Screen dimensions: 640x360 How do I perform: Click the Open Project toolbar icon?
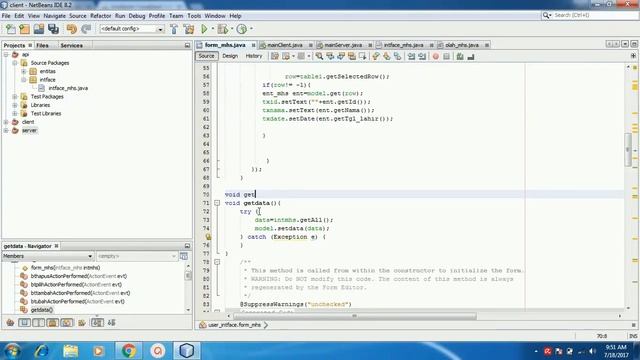[x=39, y=29]
